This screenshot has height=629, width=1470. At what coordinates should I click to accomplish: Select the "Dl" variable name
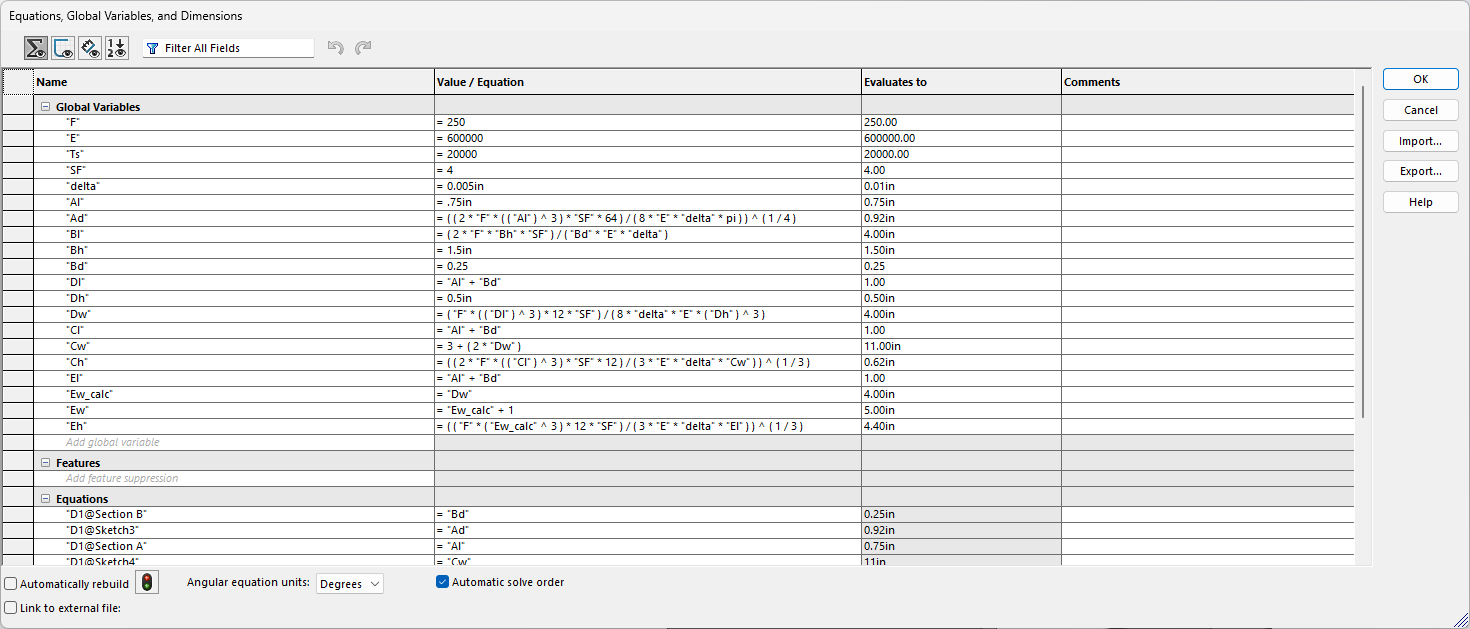pyautogui.click(x=74, y=282)
